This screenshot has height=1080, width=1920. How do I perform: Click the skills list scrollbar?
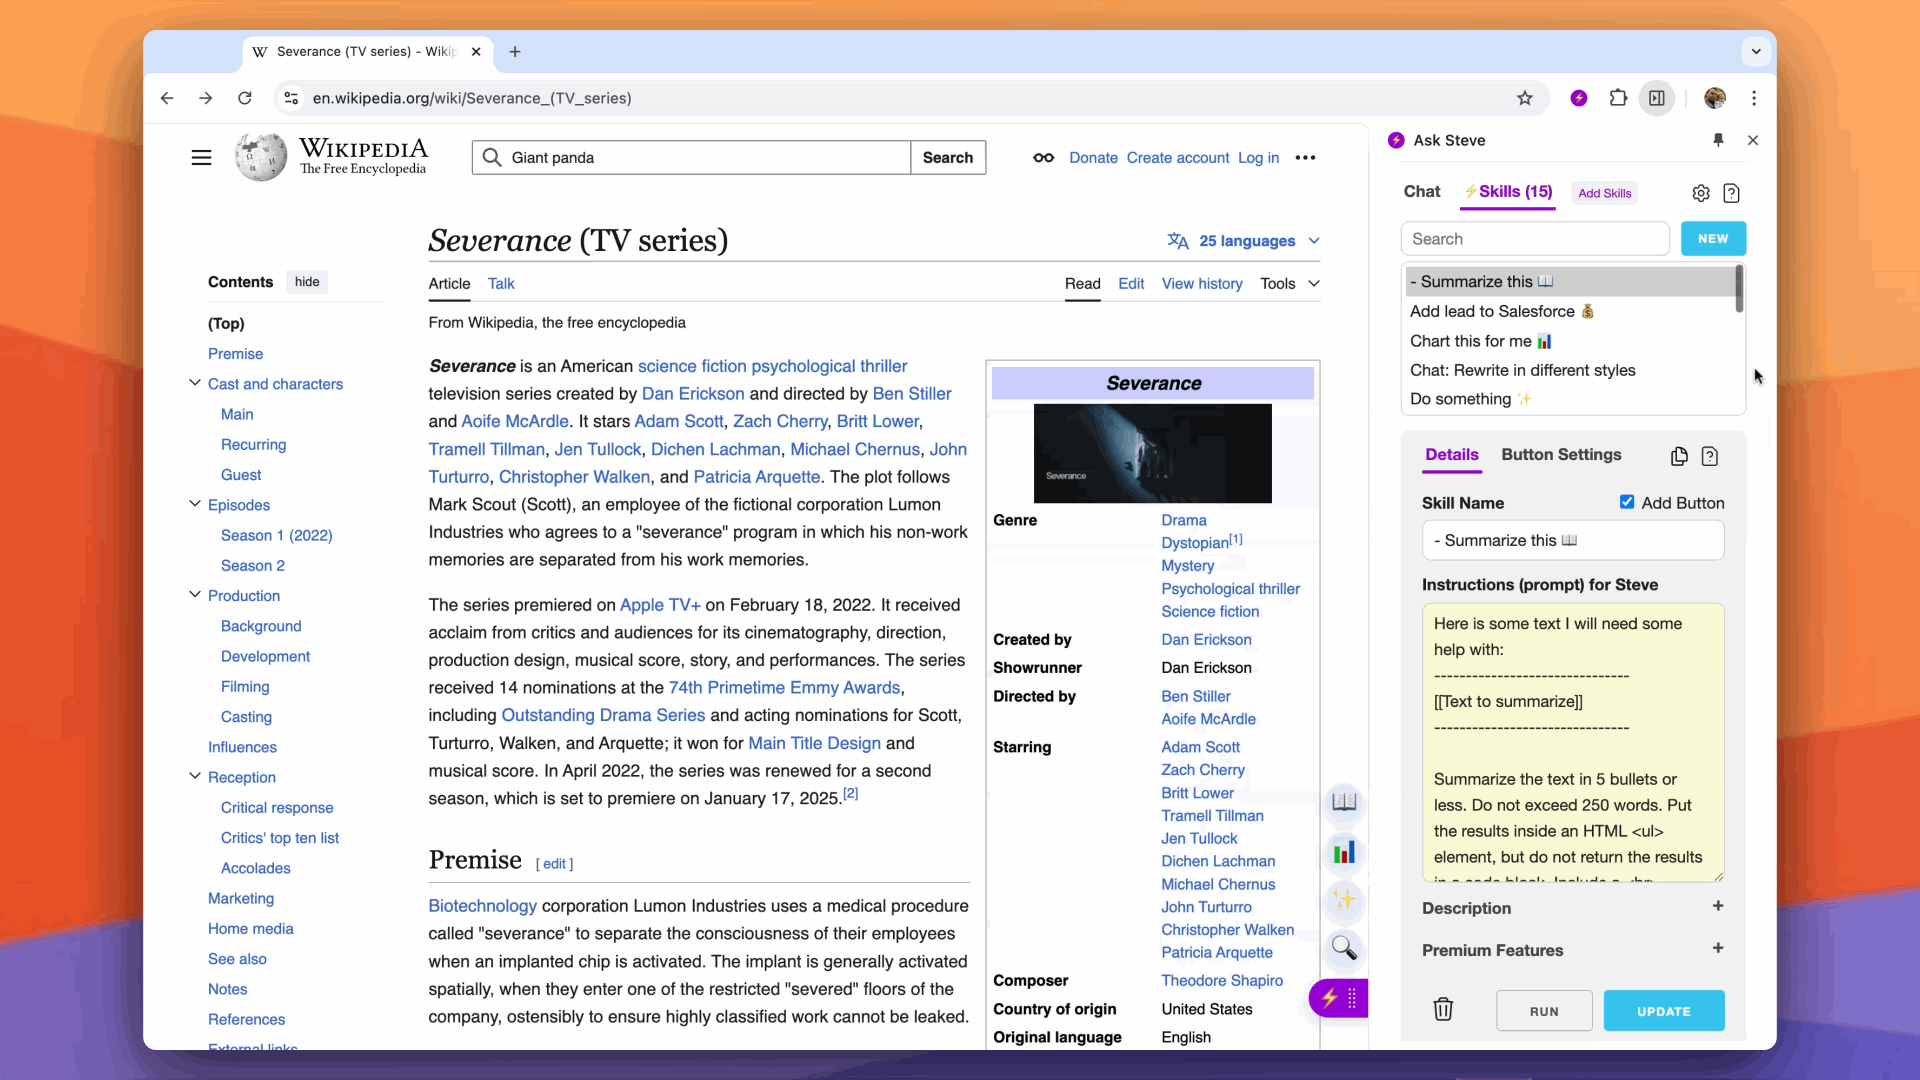[1739, 290]
